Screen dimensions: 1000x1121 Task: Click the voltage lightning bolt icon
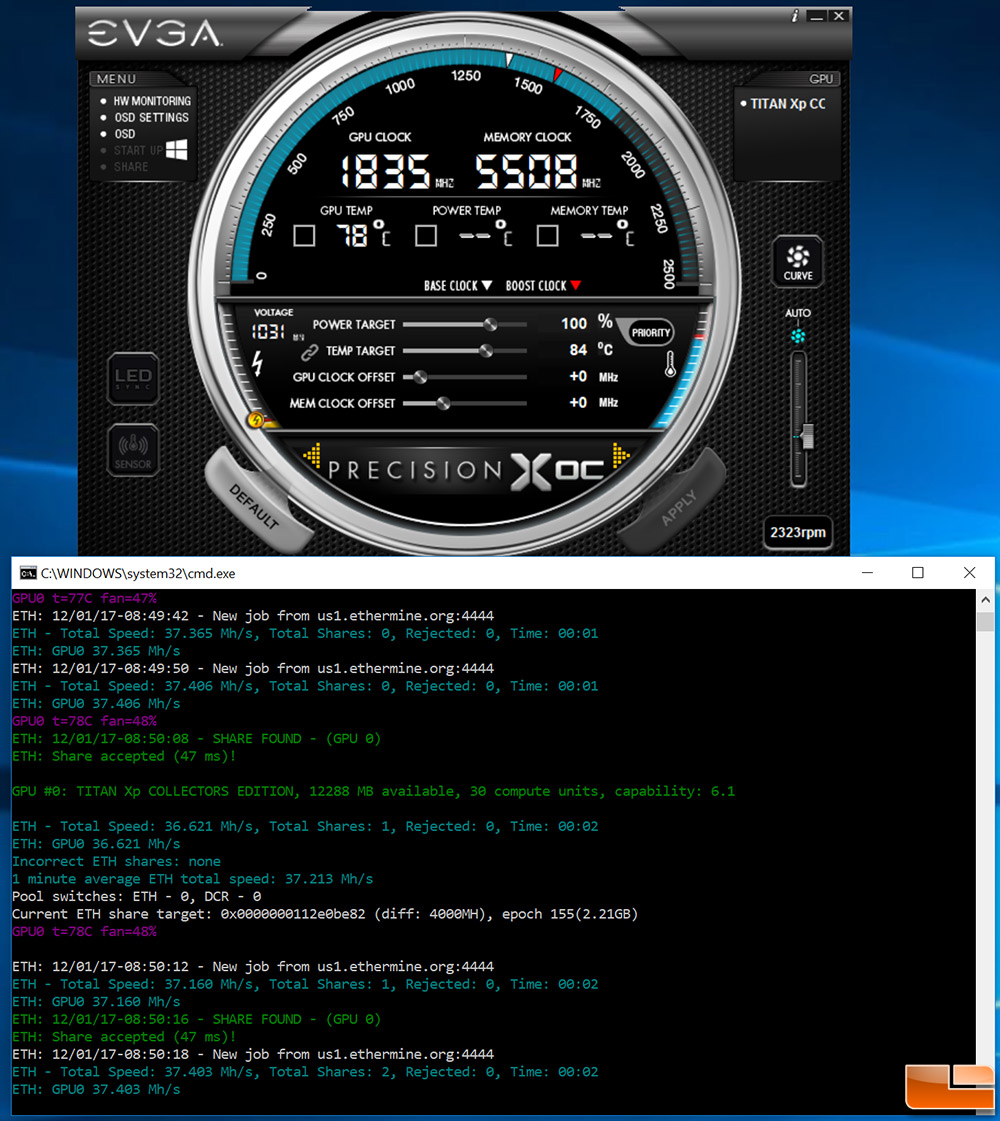257,363
